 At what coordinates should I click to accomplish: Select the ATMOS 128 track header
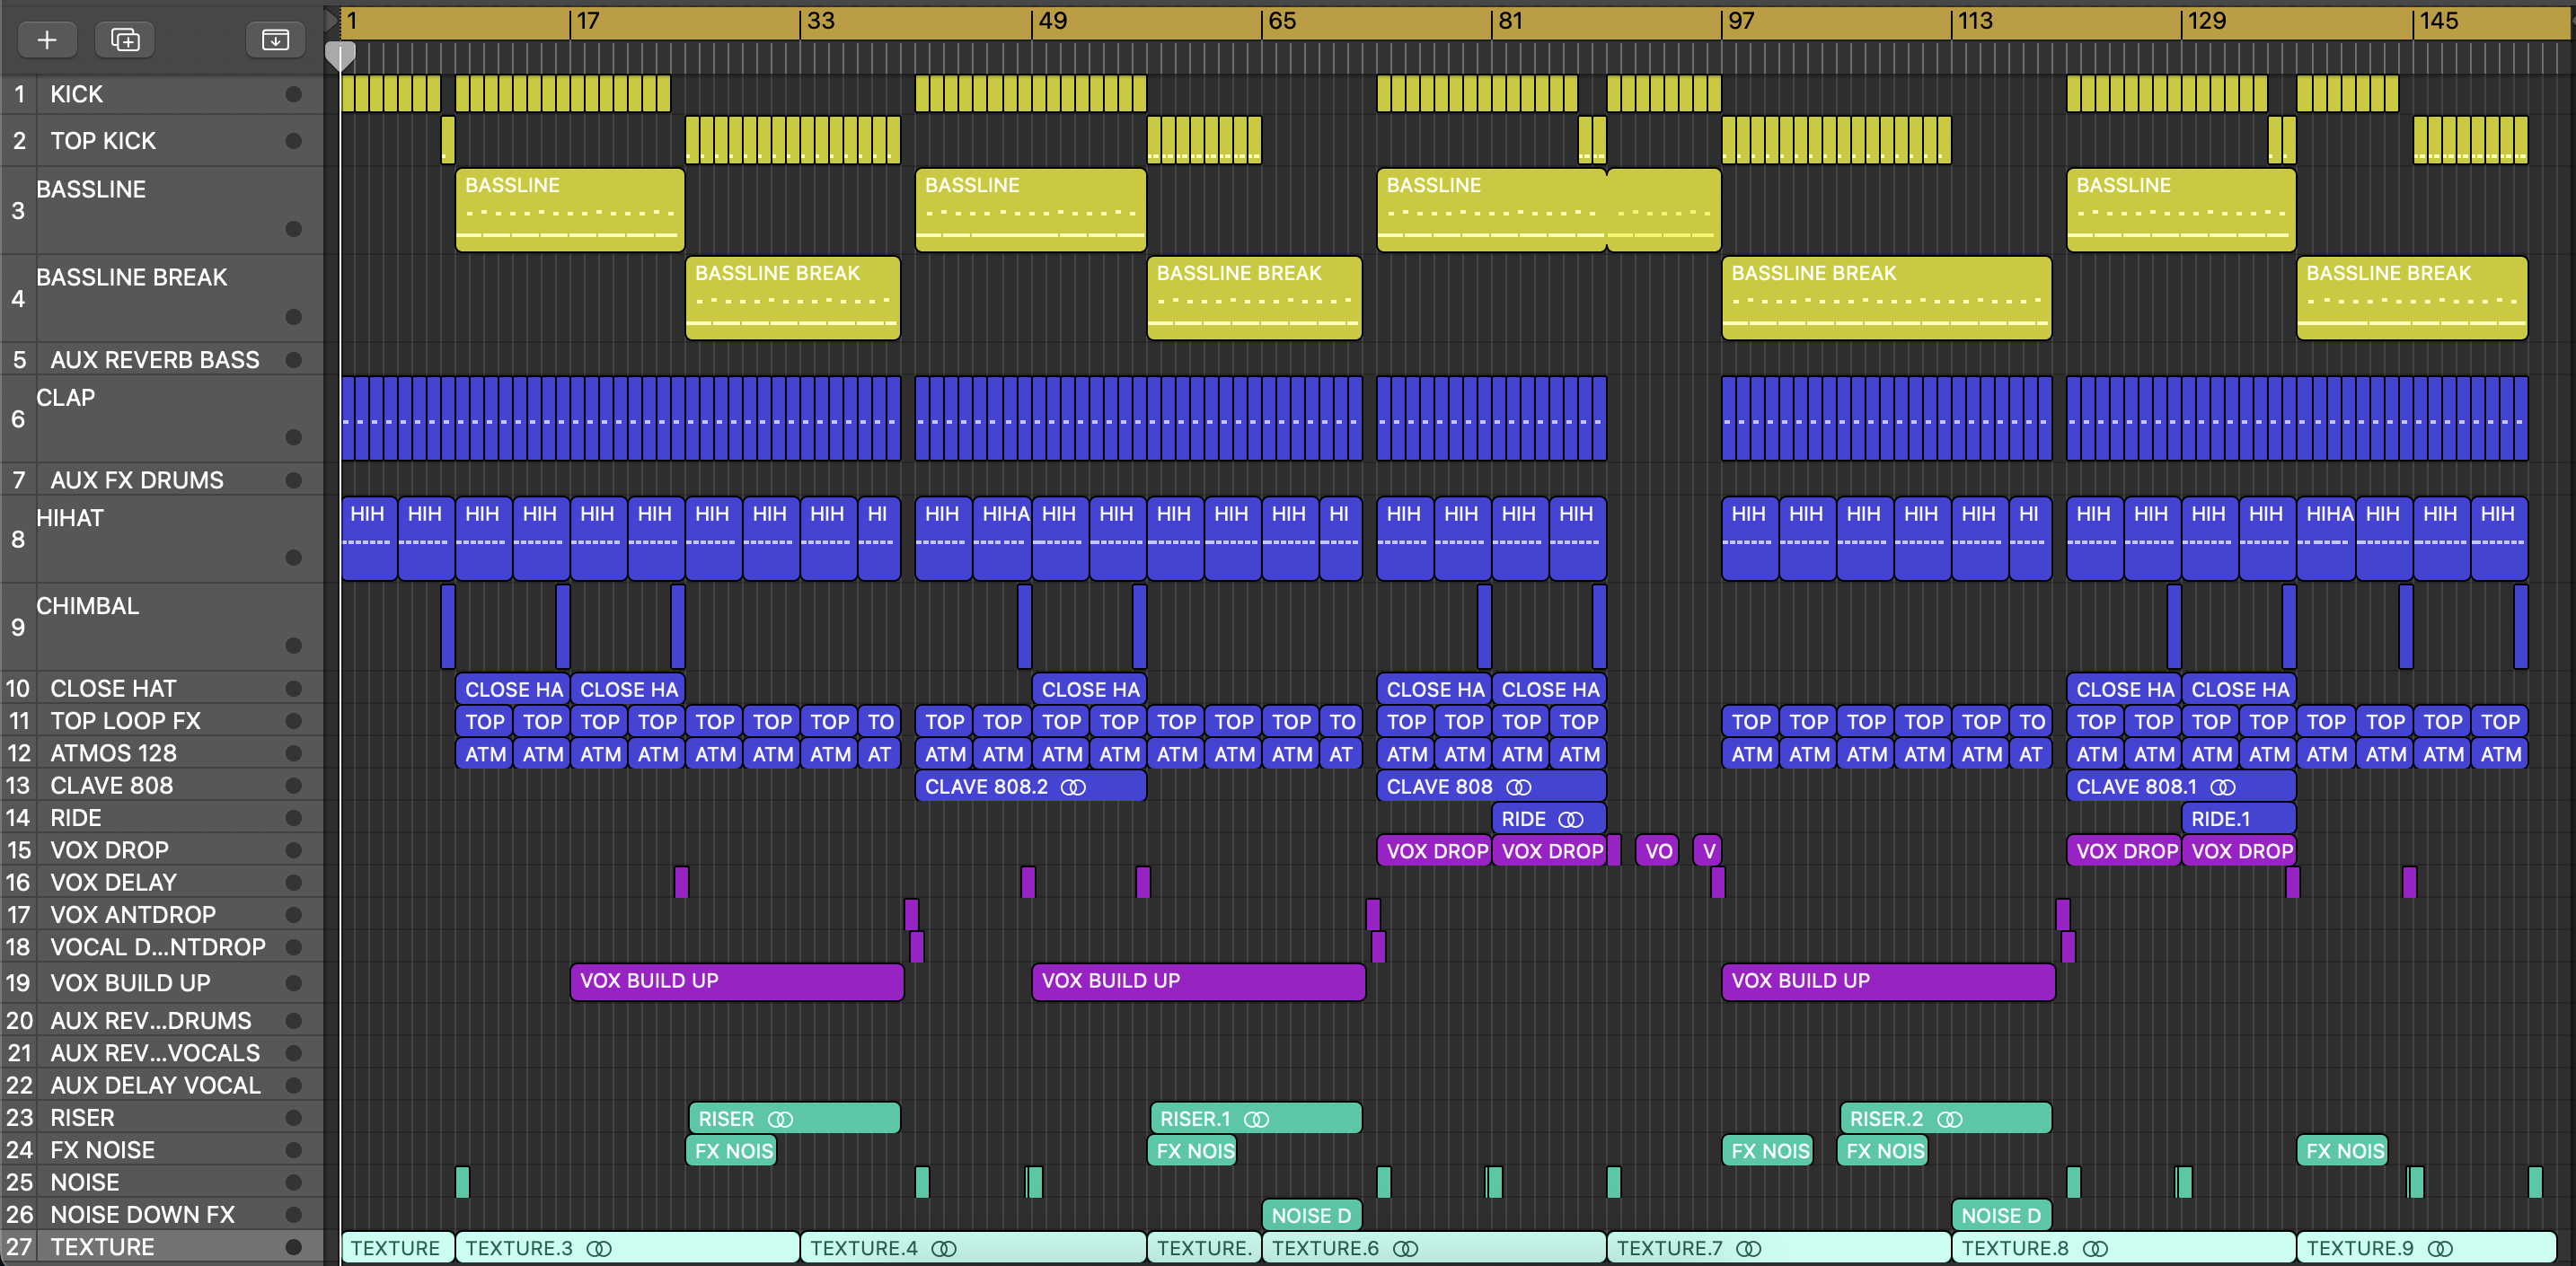162,753
